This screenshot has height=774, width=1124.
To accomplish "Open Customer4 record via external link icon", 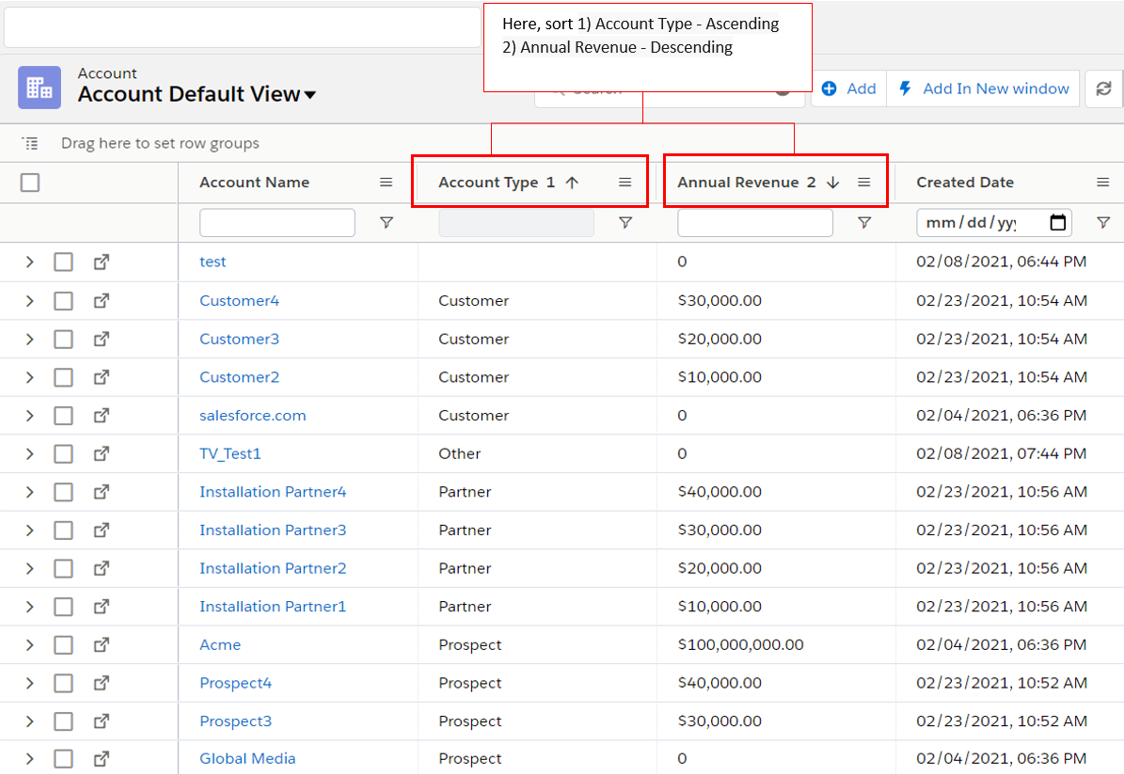I will [101, 301].
